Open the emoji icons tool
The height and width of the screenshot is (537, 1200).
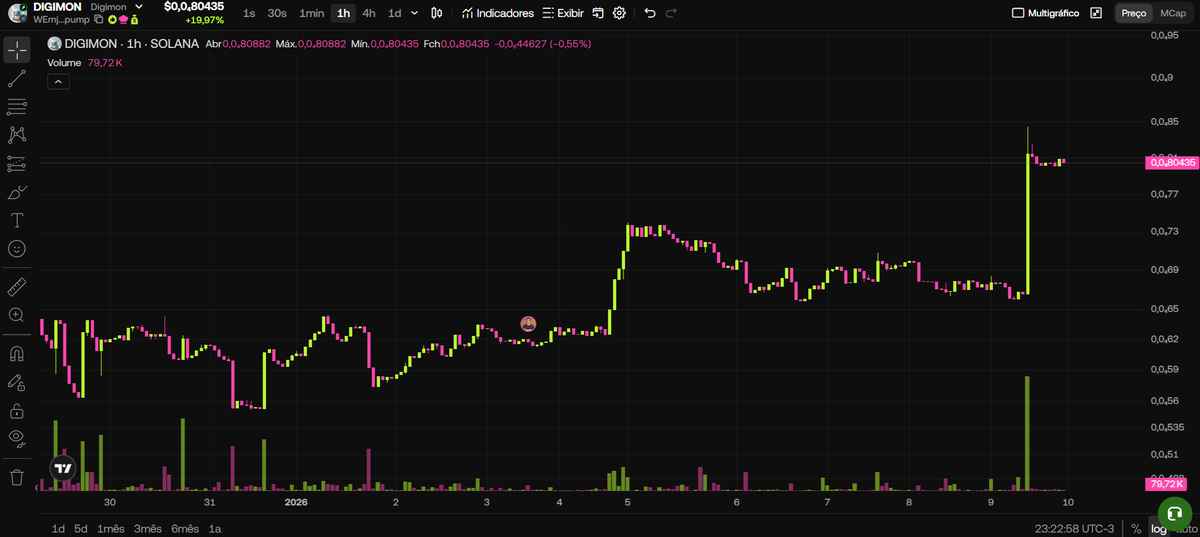tap(17, 248)
